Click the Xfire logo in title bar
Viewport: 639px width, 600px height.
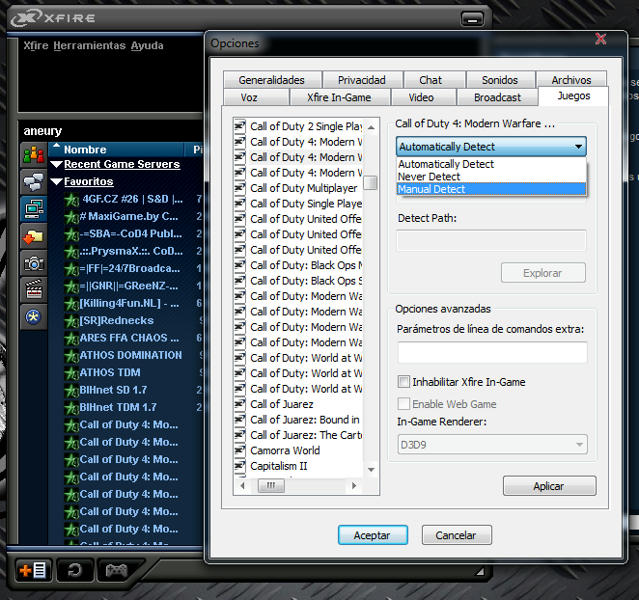(x=53, y=18)
